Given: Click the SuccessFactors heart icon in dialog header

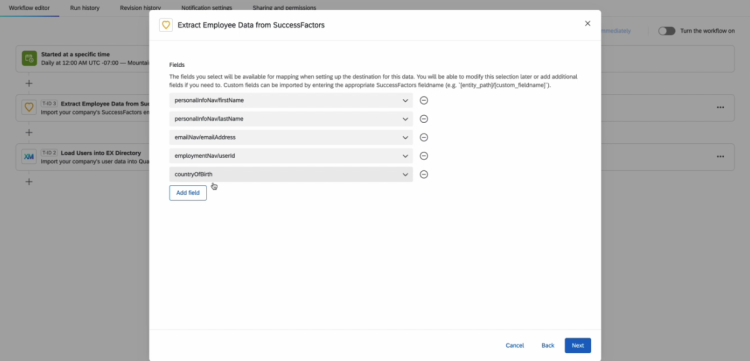Looking at the screenshot, I should 166,25.
